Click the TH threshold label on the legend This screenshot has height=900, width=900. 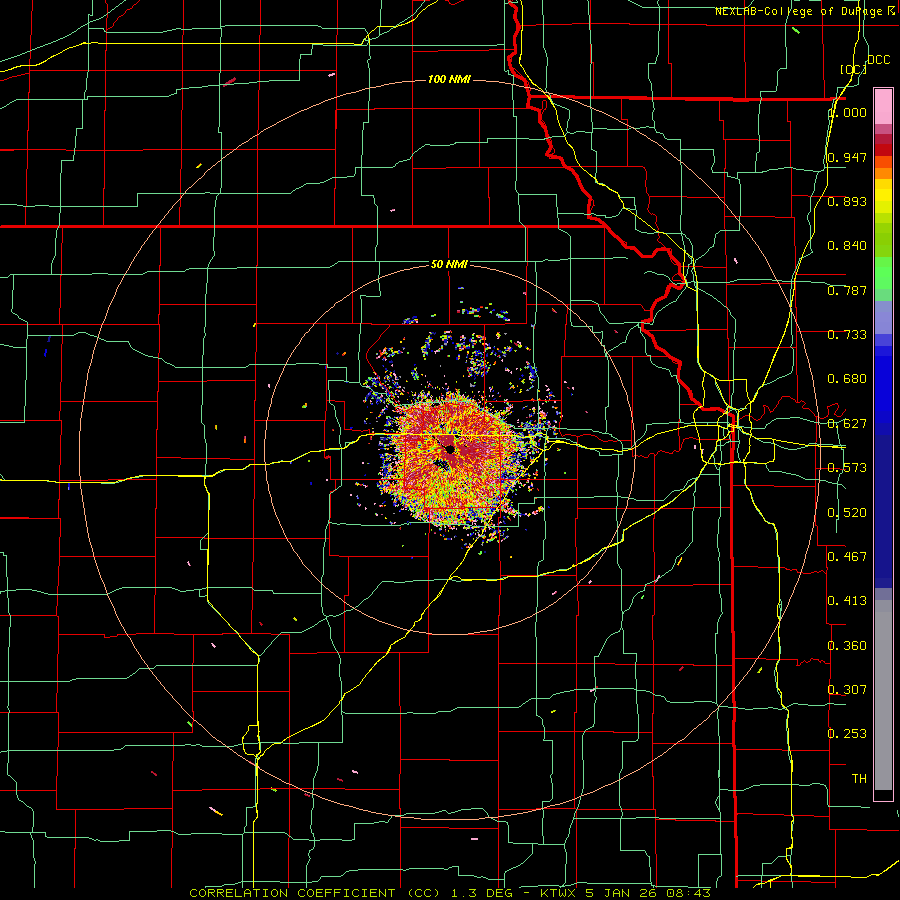point(859,779)
